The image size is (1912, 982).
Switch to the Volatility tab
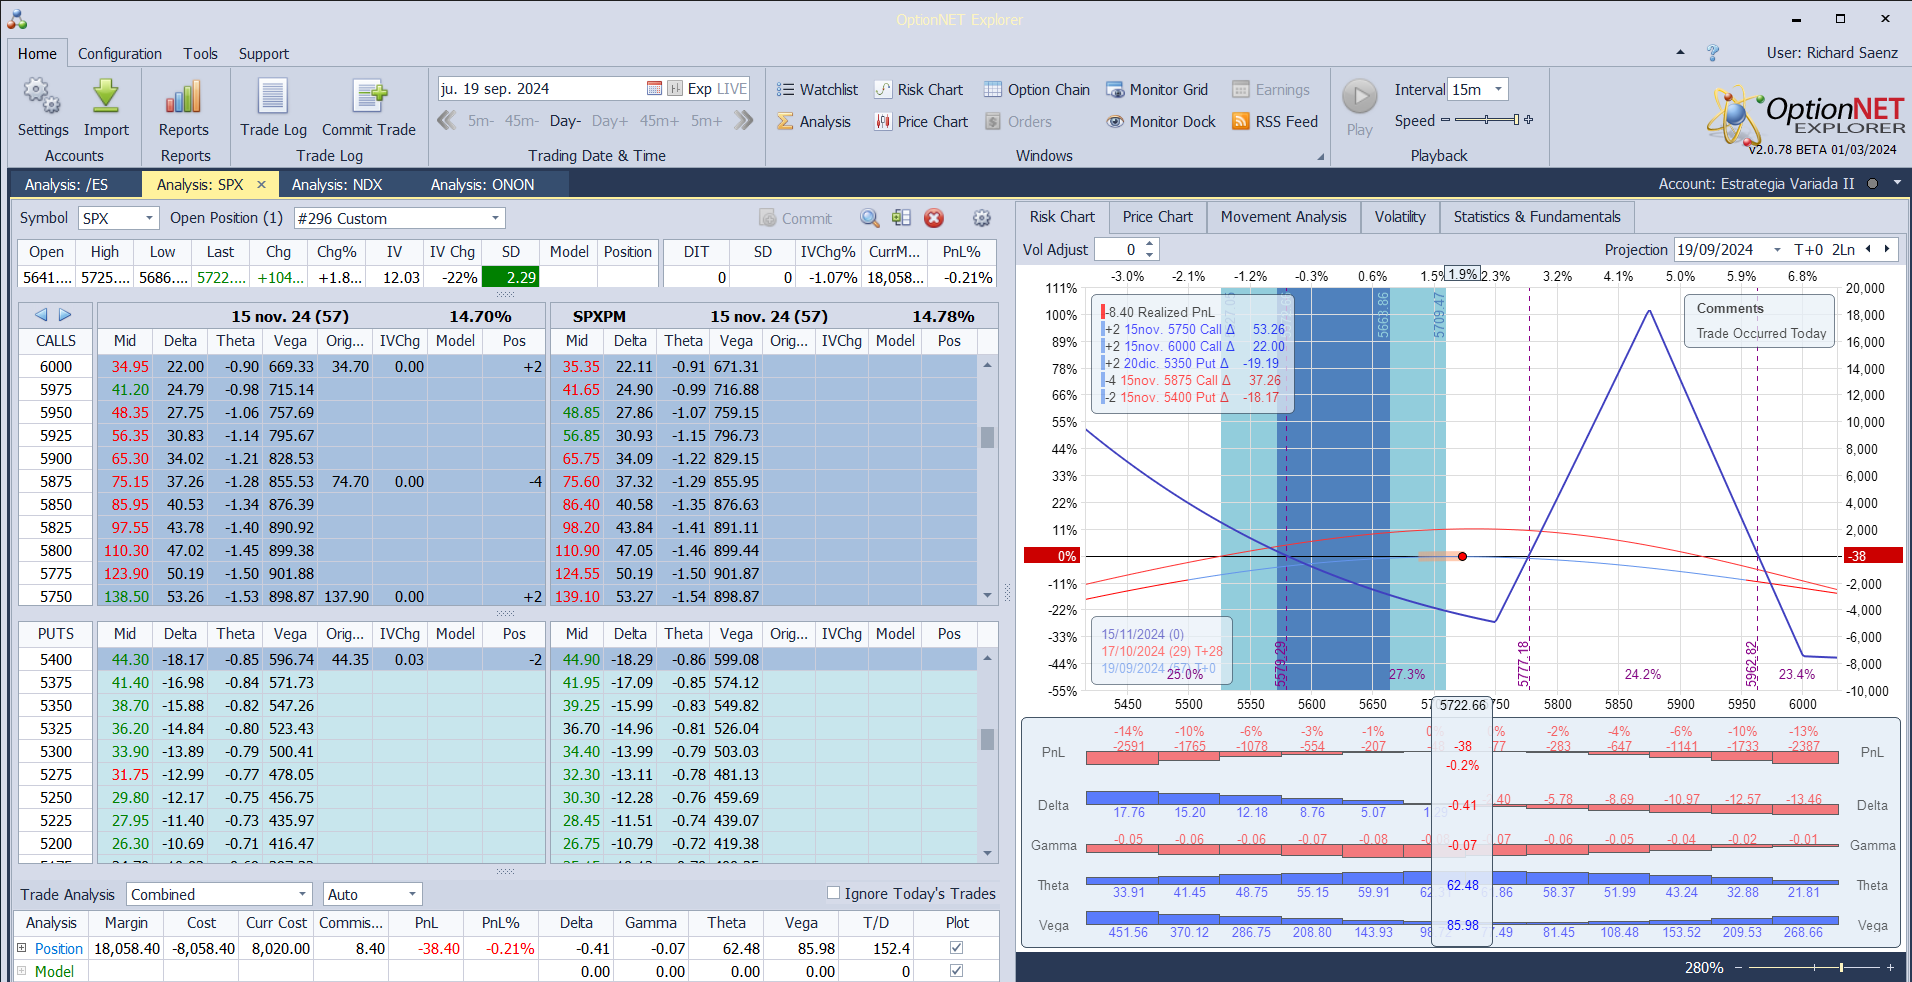[x=1399, y=217]
